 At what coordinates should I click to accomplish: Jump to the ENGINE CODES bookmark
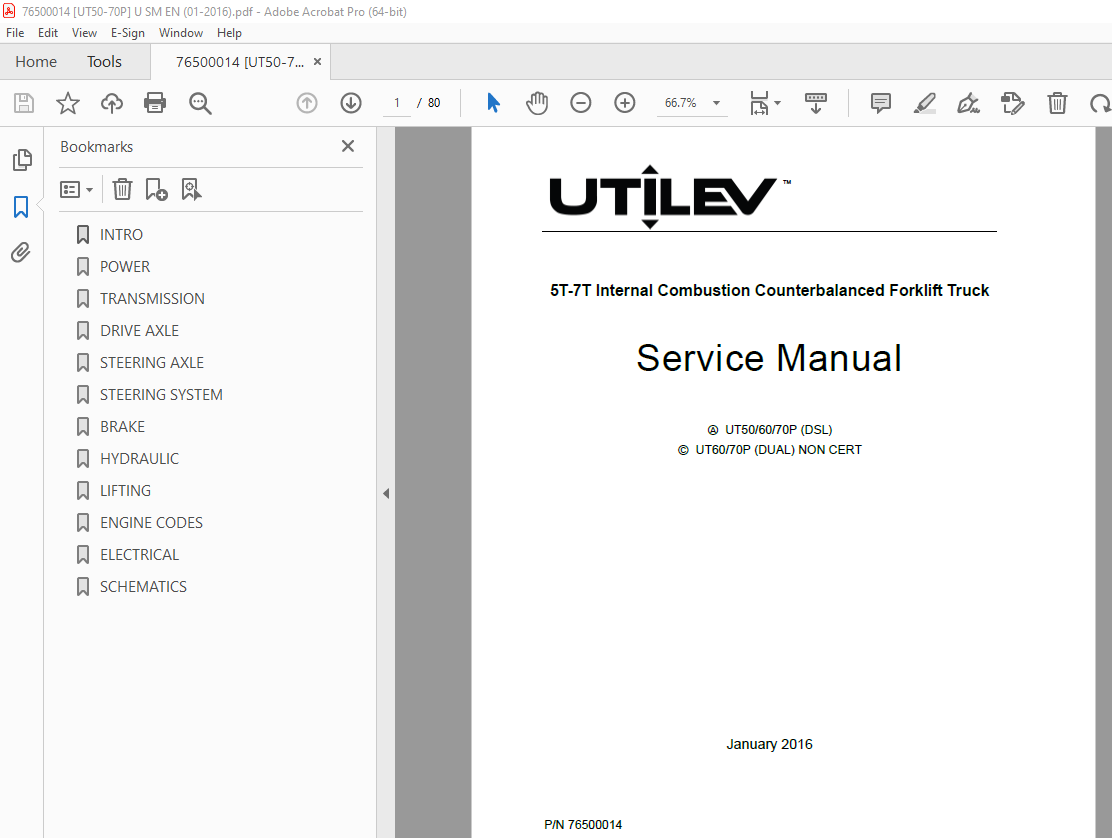tap(151, 523)
